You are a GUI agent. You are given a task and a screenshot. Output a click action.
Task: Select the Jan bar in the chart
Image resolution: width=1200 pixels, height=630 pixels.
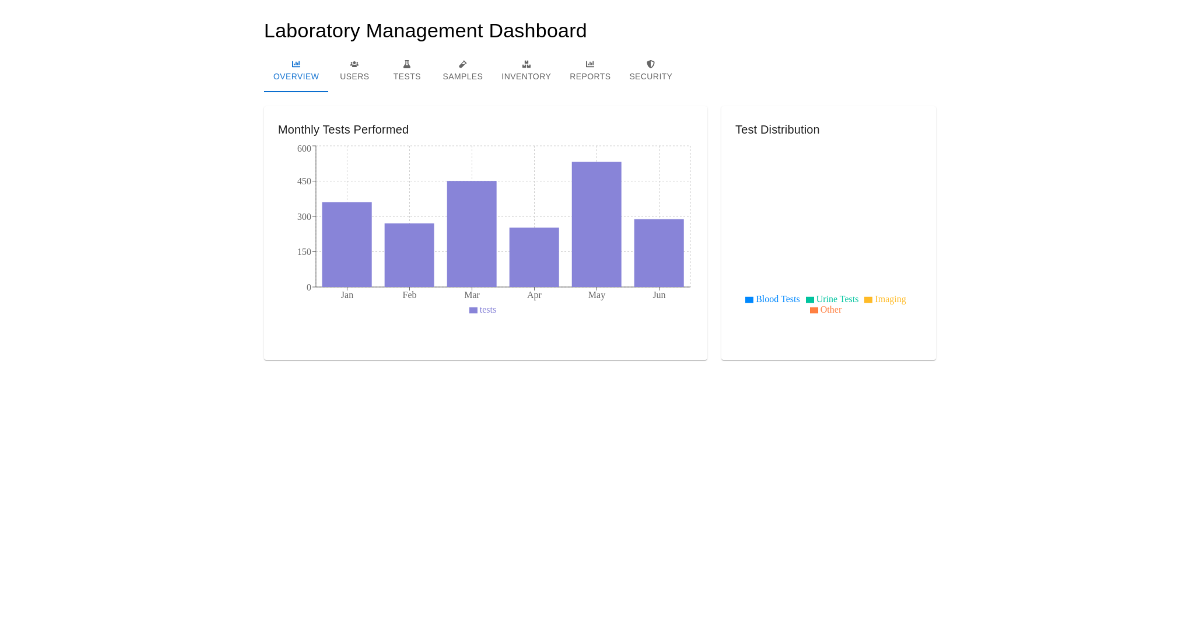pyautogui.click(x=347, y=245)
